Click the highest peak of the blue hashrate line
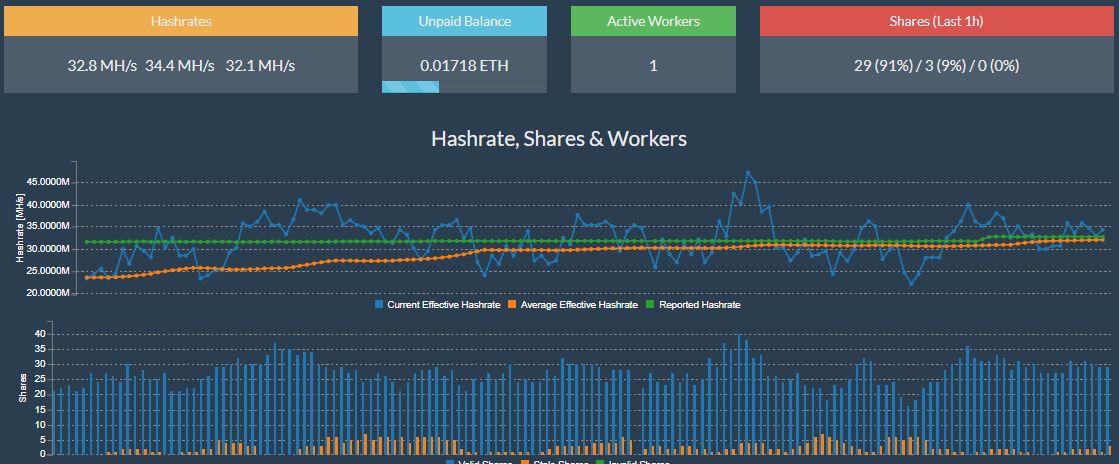Viewport: 1119px width, 464px height. click(x=747, y=172)
